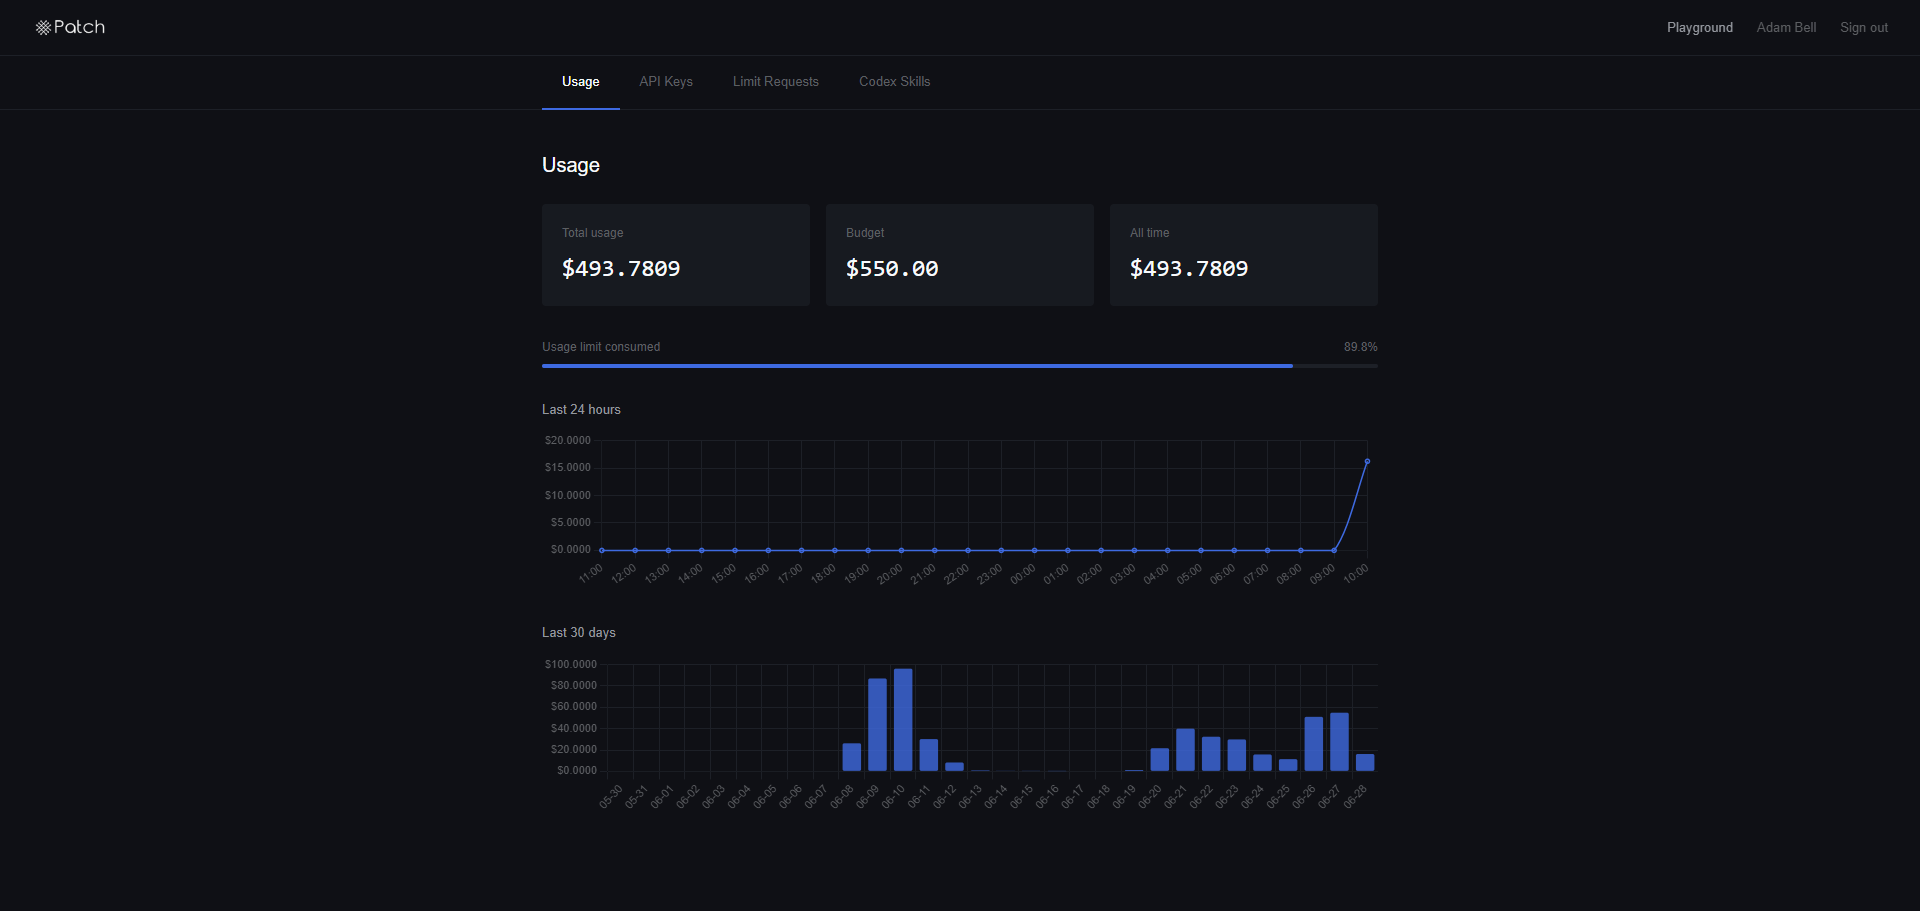Click the 06-10 bar in the 30-day chart
This screenshot has width=1920, height=911.
pos(903,720)
